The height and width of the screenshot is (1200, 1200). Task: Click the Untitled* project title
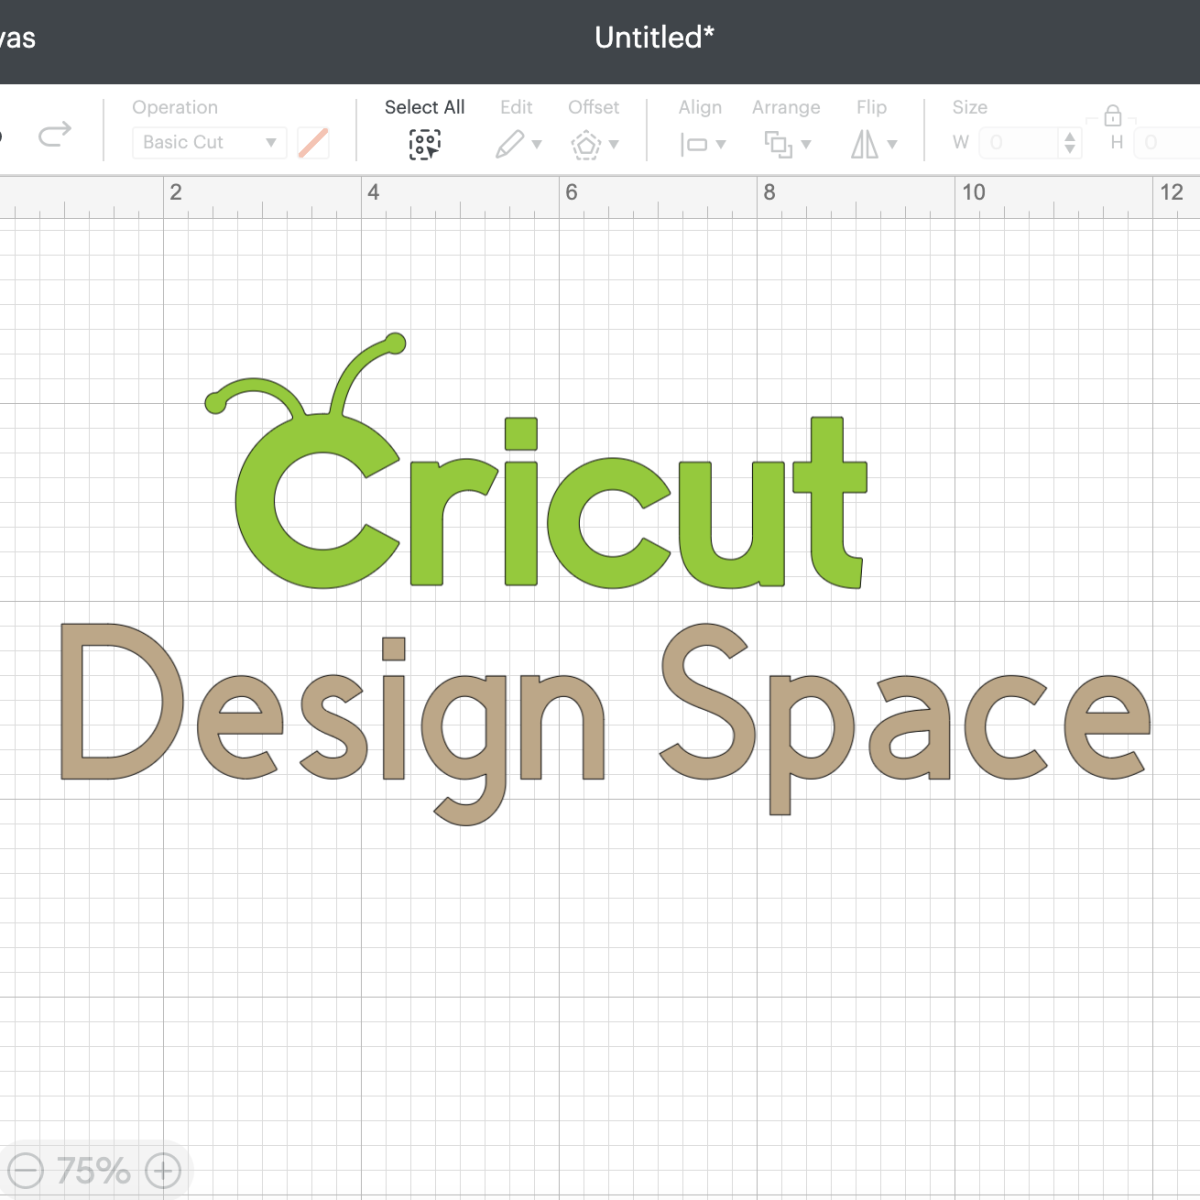pos(654,38)
